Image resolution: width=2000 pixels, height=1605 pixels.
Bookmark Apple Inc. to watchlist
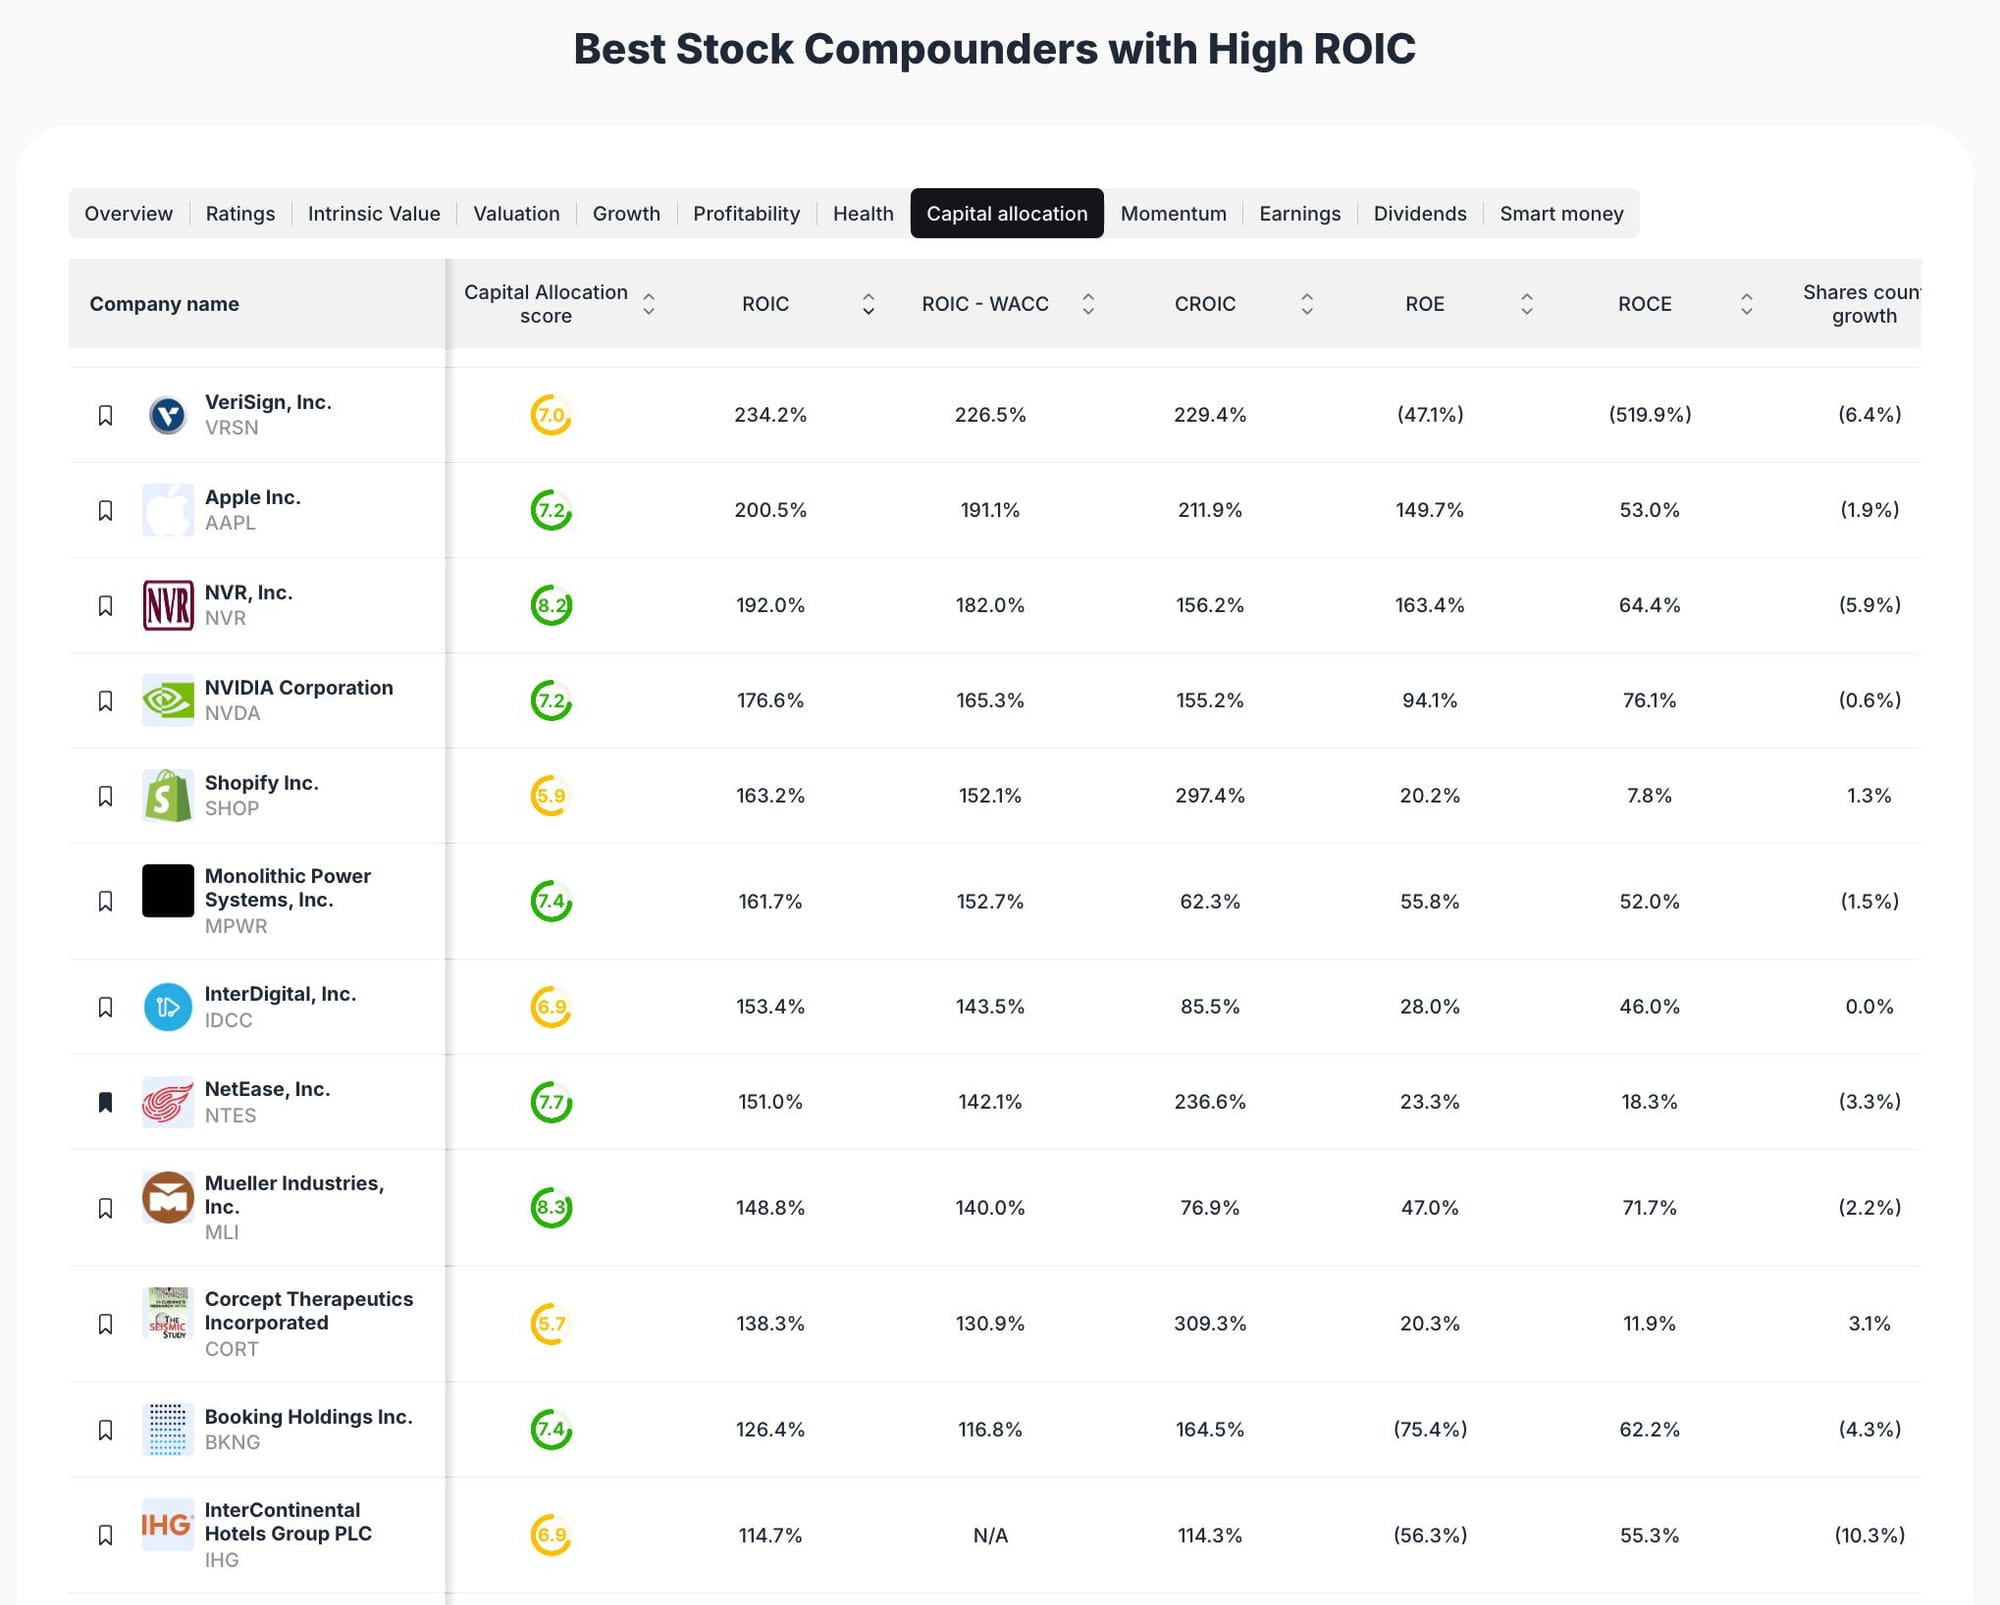(105, 511)
